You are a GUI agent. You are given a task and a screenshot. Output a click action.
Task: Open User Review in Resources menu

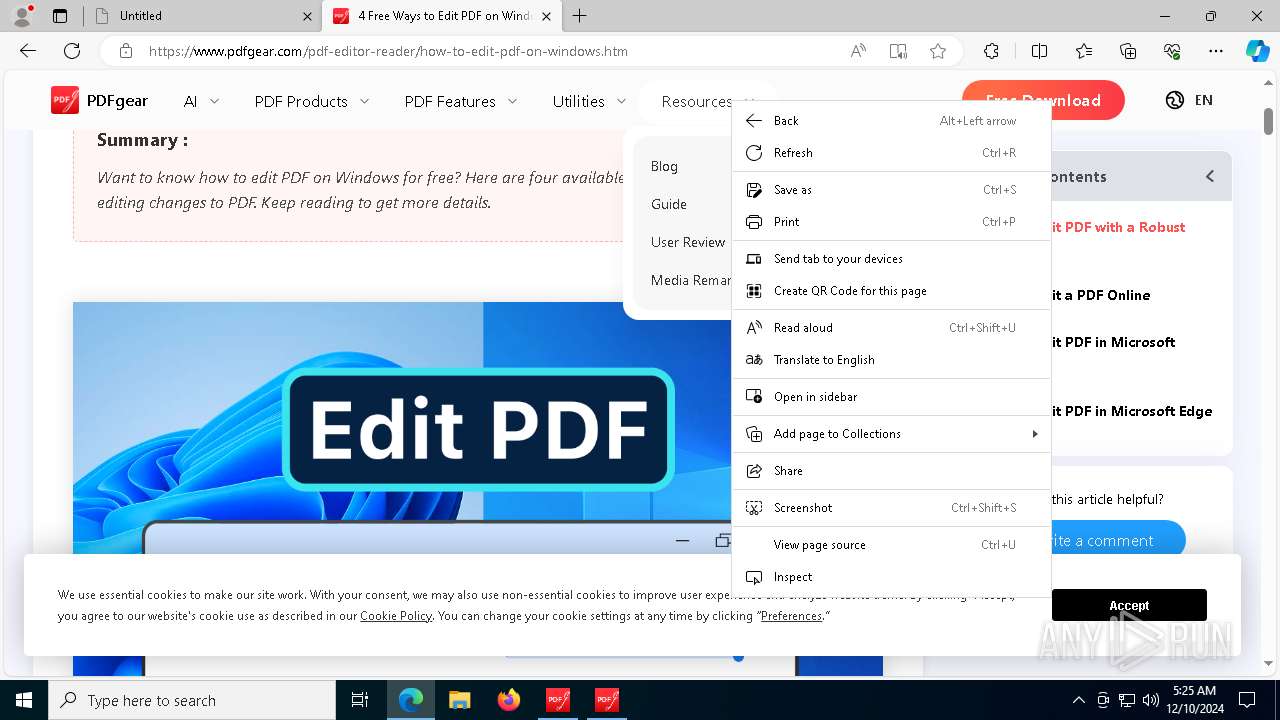pyautogui.click(x=688, y=242)
